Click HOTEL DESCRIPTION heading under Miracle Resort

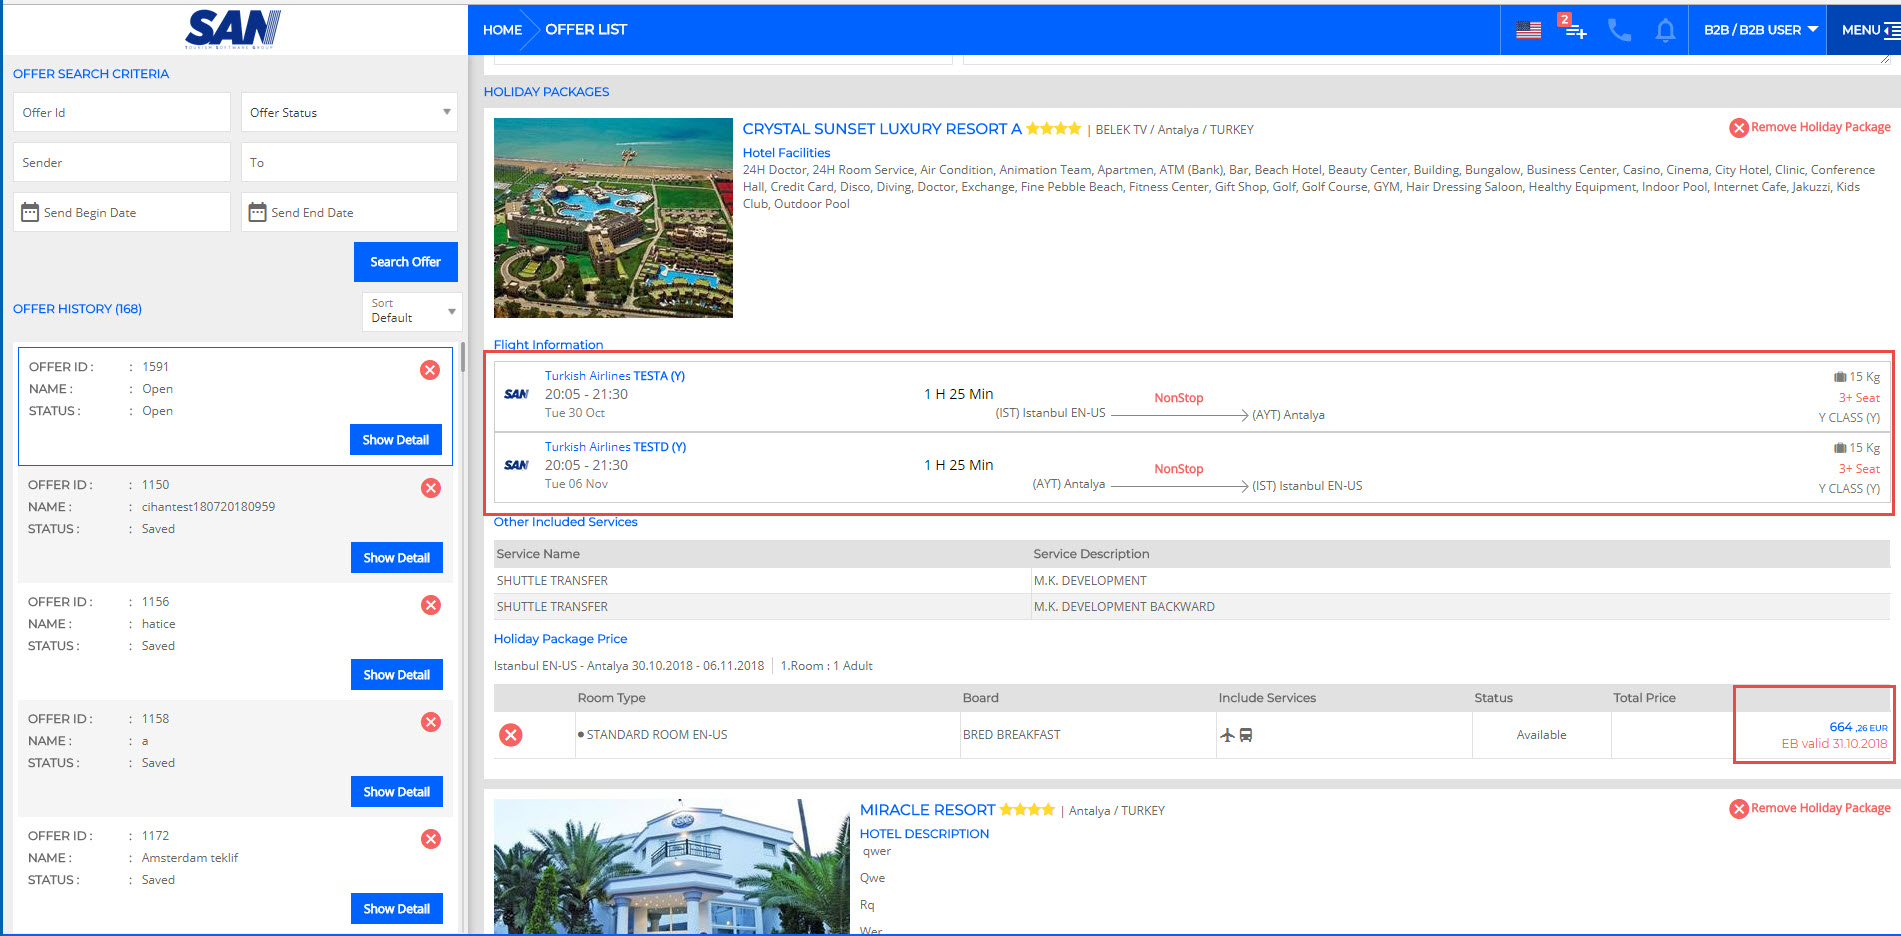tap(924, 834)
